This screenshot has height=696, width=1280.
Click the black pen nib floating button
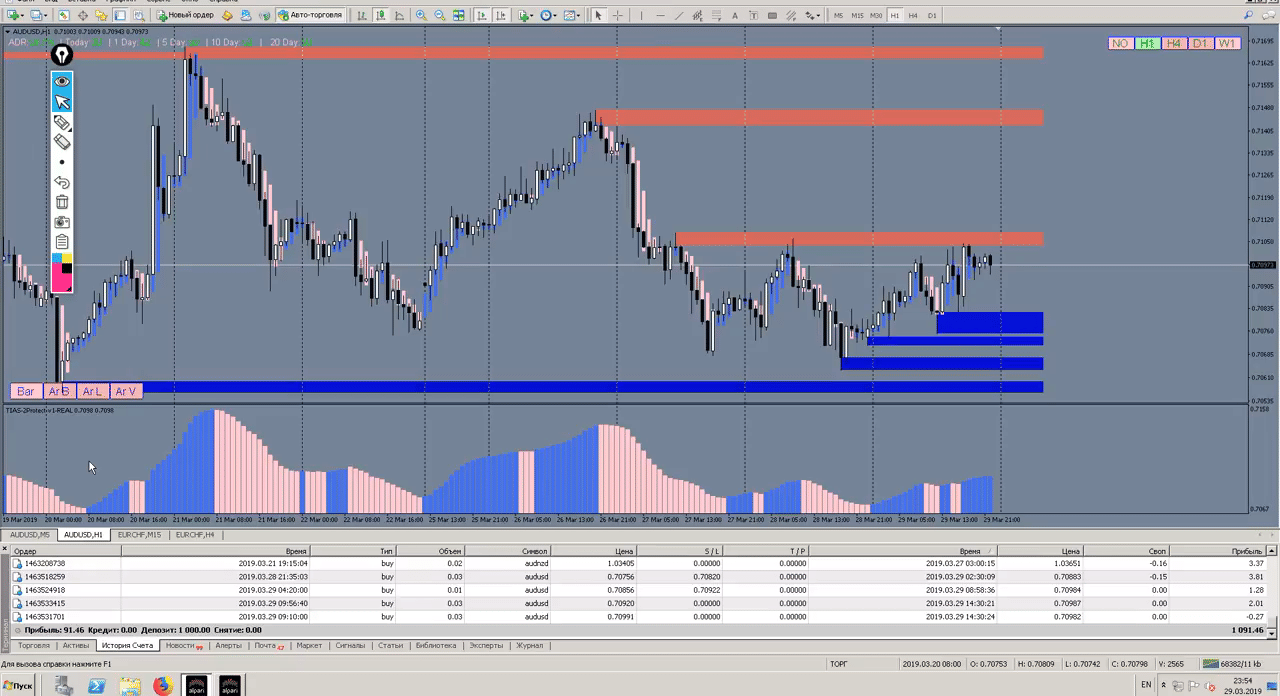tap(62, 55)
